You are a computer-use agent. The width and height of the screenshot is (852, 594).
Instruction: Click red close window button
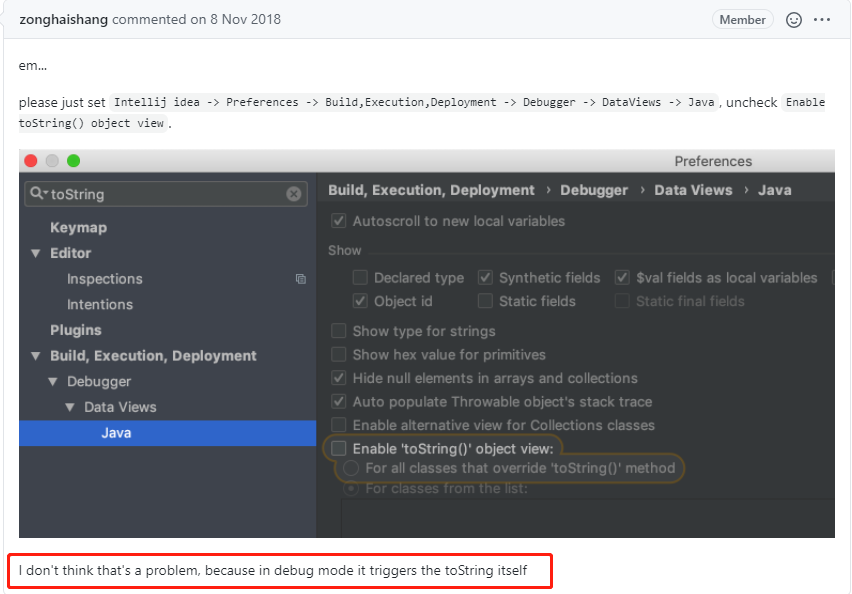(31, 161)
